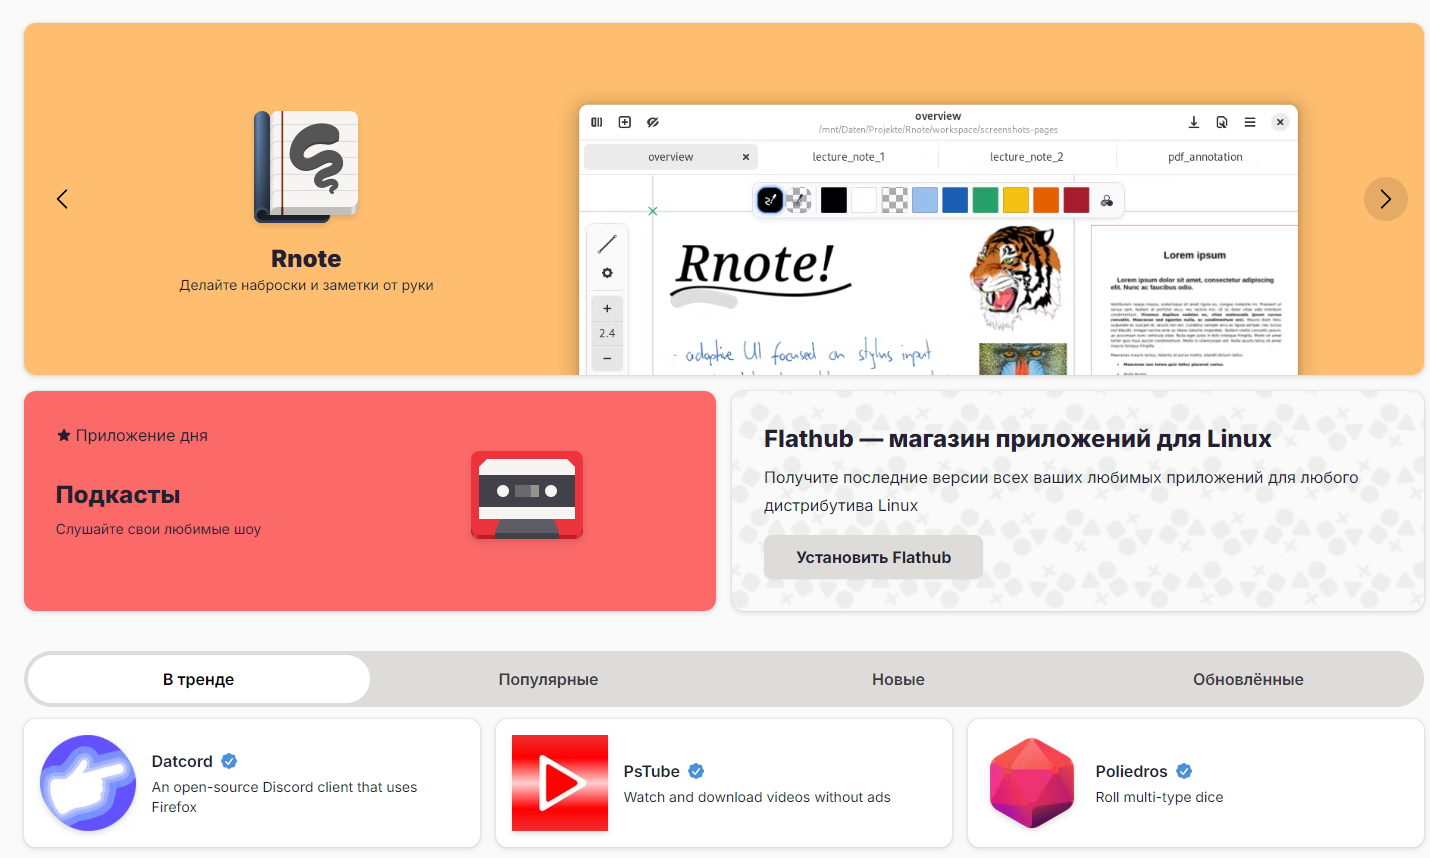This screenshot has width=1430, height=858.
Task: Click the crossed-out eye icon in Rnote screenshot
Action: 653,122
